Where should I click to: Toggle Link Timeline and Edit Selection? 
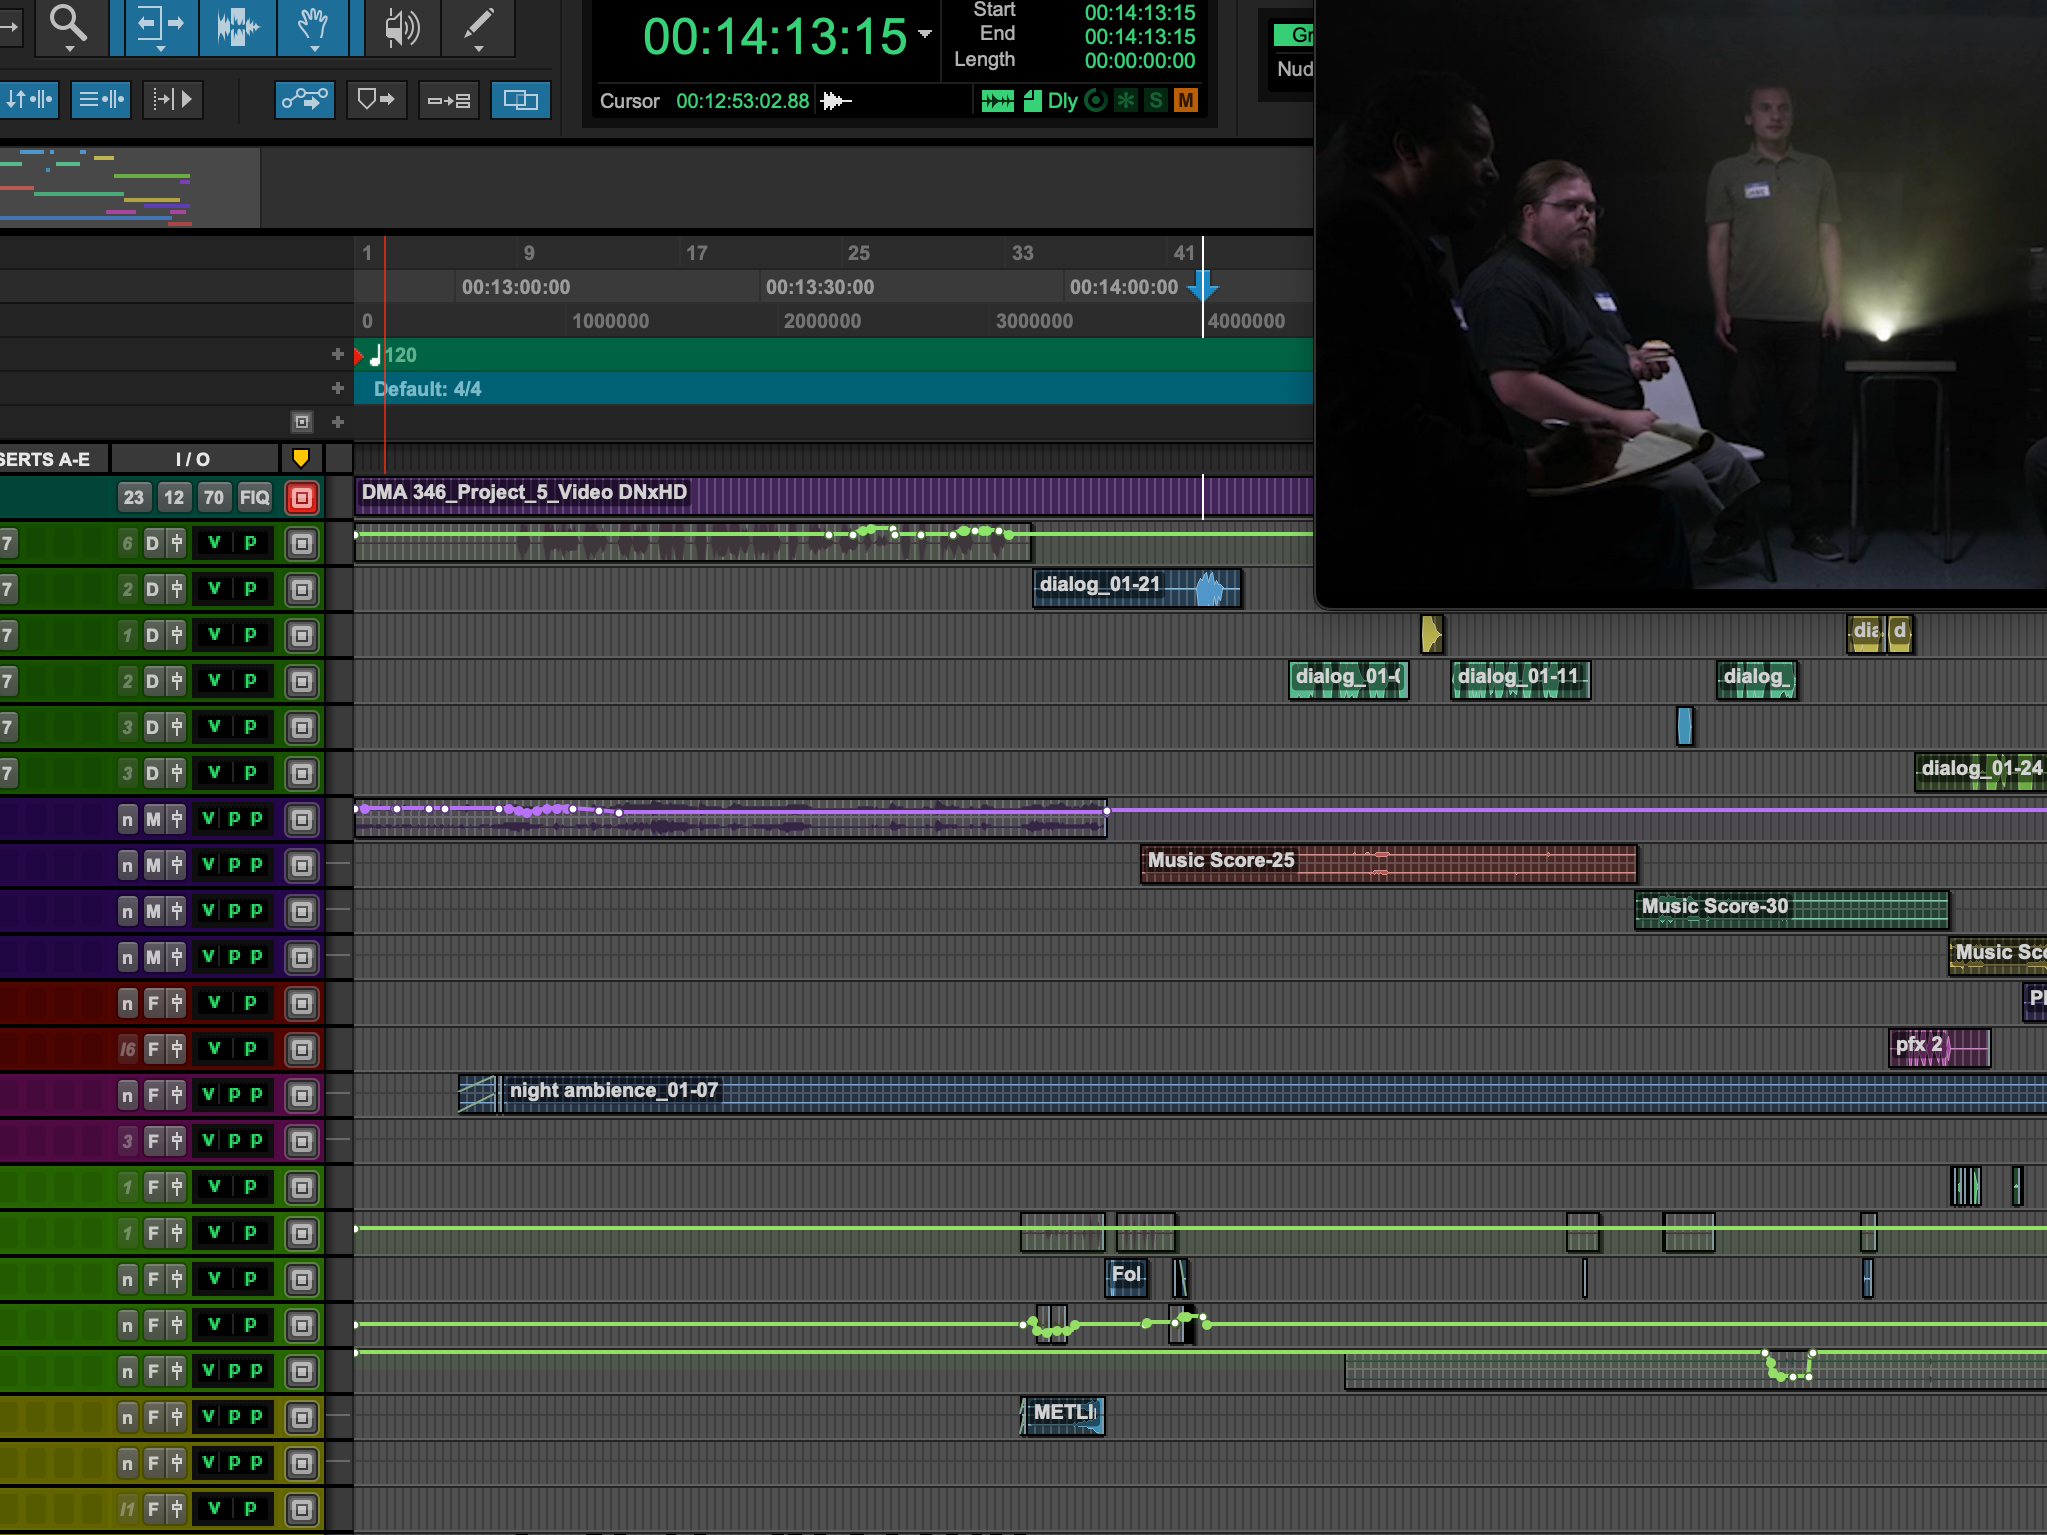pyautogui.click(x=520, y=100)
